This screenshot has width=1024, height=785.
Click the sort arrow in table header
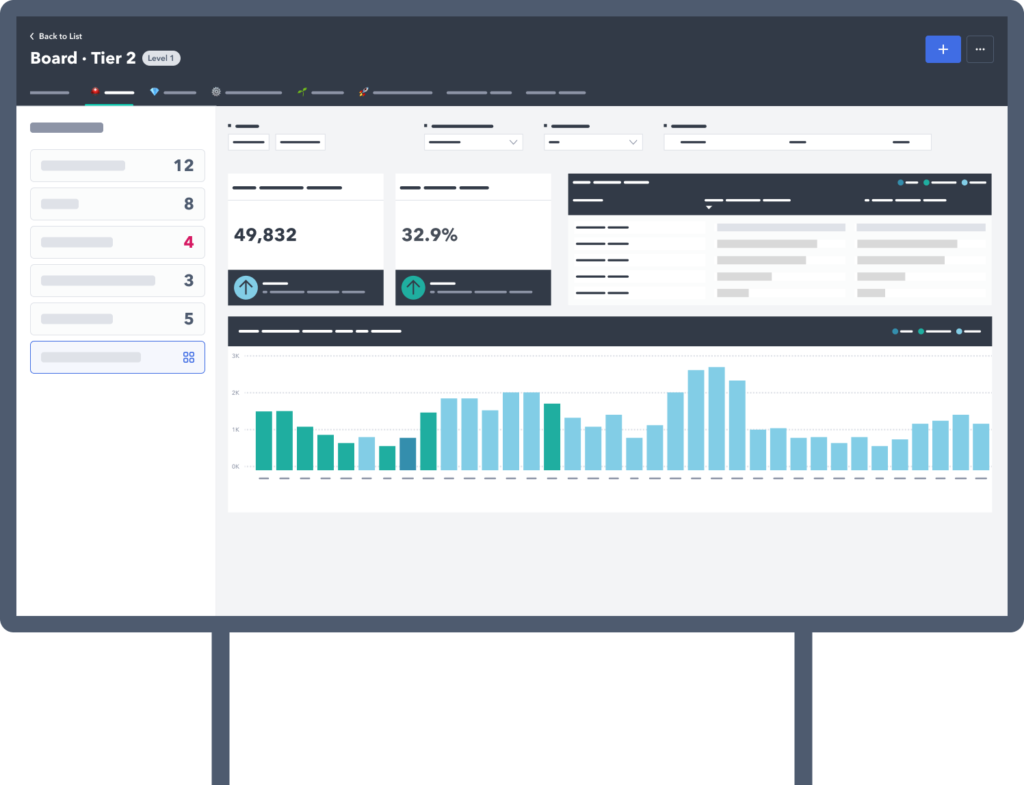[x=709, y=208]
